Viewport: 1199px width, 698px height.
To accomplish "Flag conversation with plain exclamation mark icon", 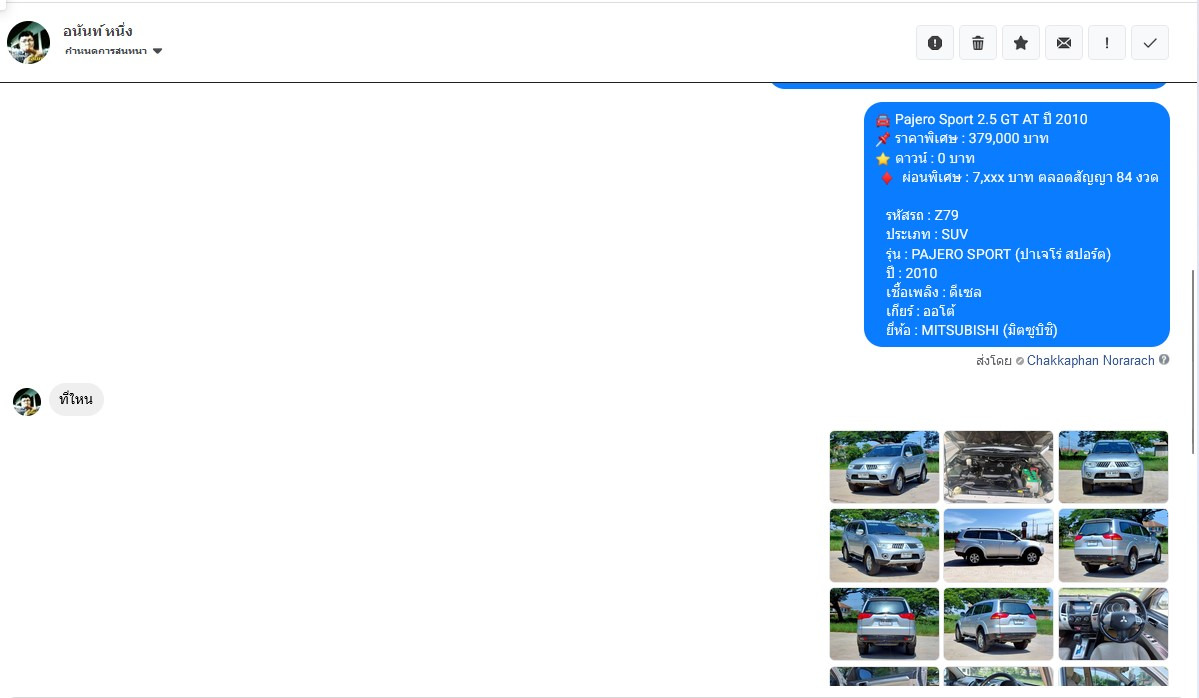I will click(1107, 43).
